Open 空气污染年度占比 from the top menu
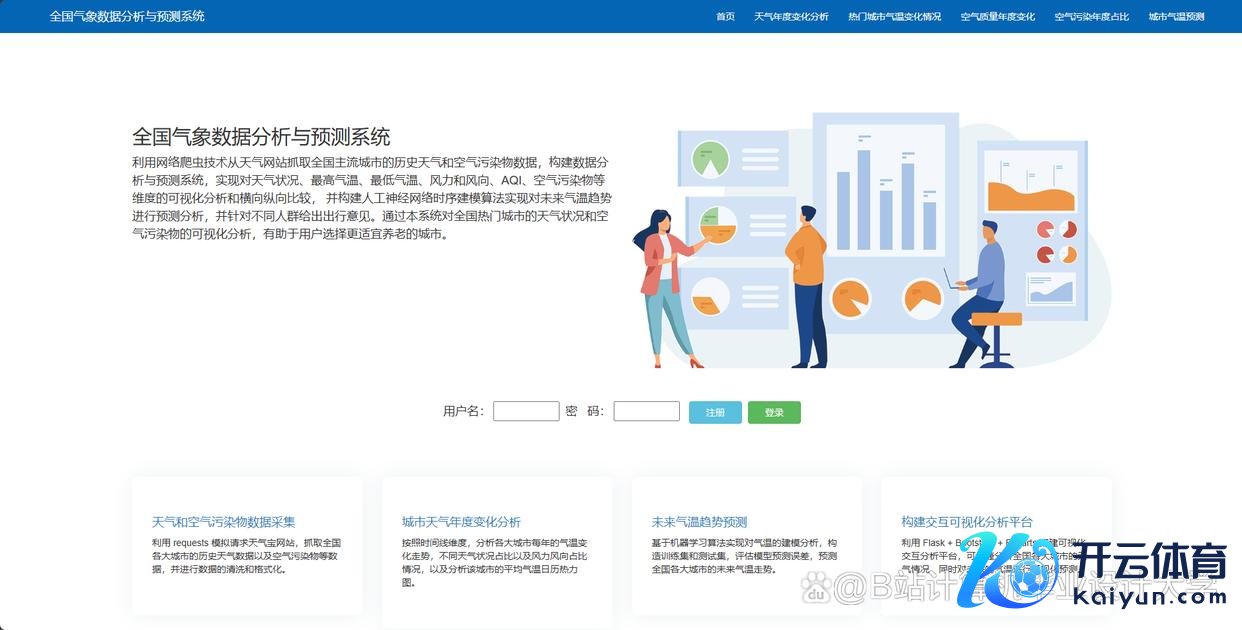The image size is (1242, 630). pyautogui.click(x=1091, y=17)
